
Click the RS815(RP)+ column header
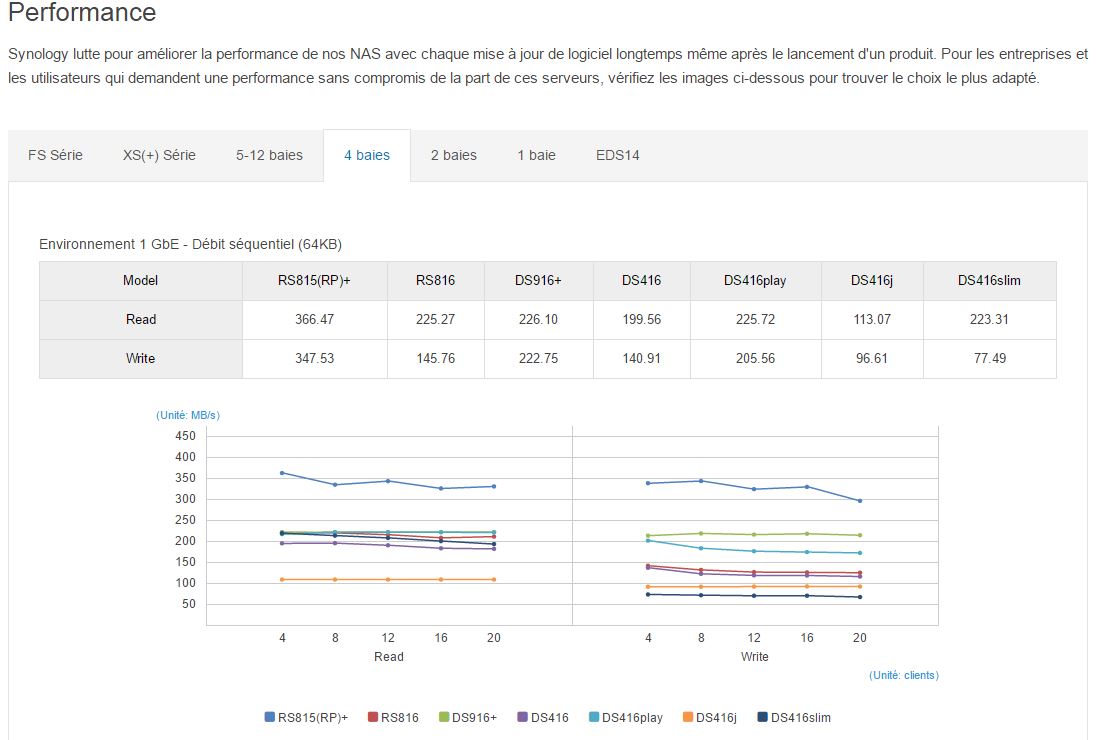tap(315, 281)
